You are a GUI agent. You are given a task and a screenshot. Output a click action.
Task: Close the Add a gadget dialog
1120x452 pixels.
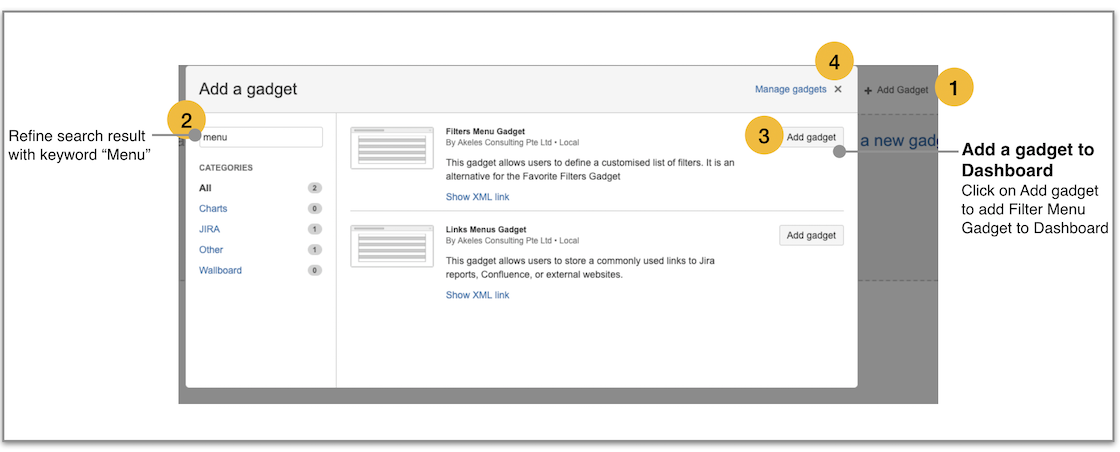(x=838, y=89)
